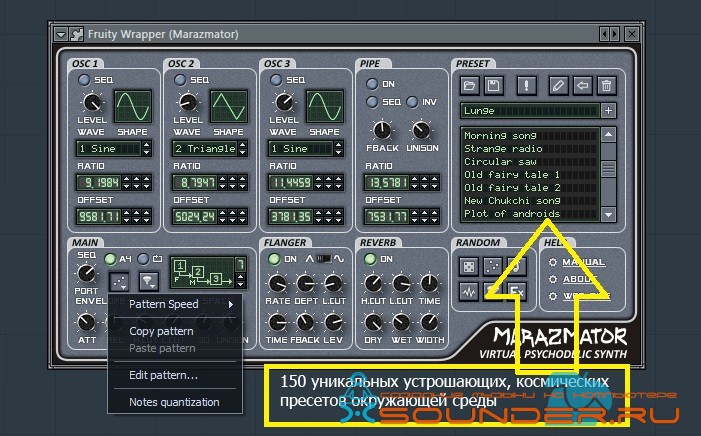Select the Morning song preset
Viewport: 701px width, 436px height.
tap(530, 135)
